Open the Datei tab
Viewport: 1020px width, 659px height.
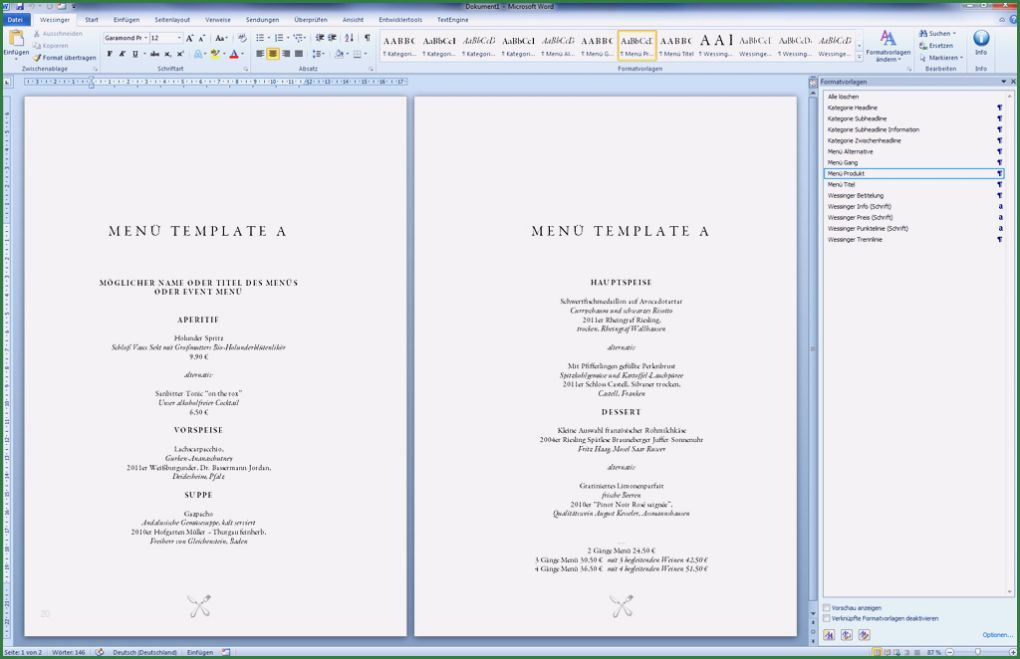17,19
